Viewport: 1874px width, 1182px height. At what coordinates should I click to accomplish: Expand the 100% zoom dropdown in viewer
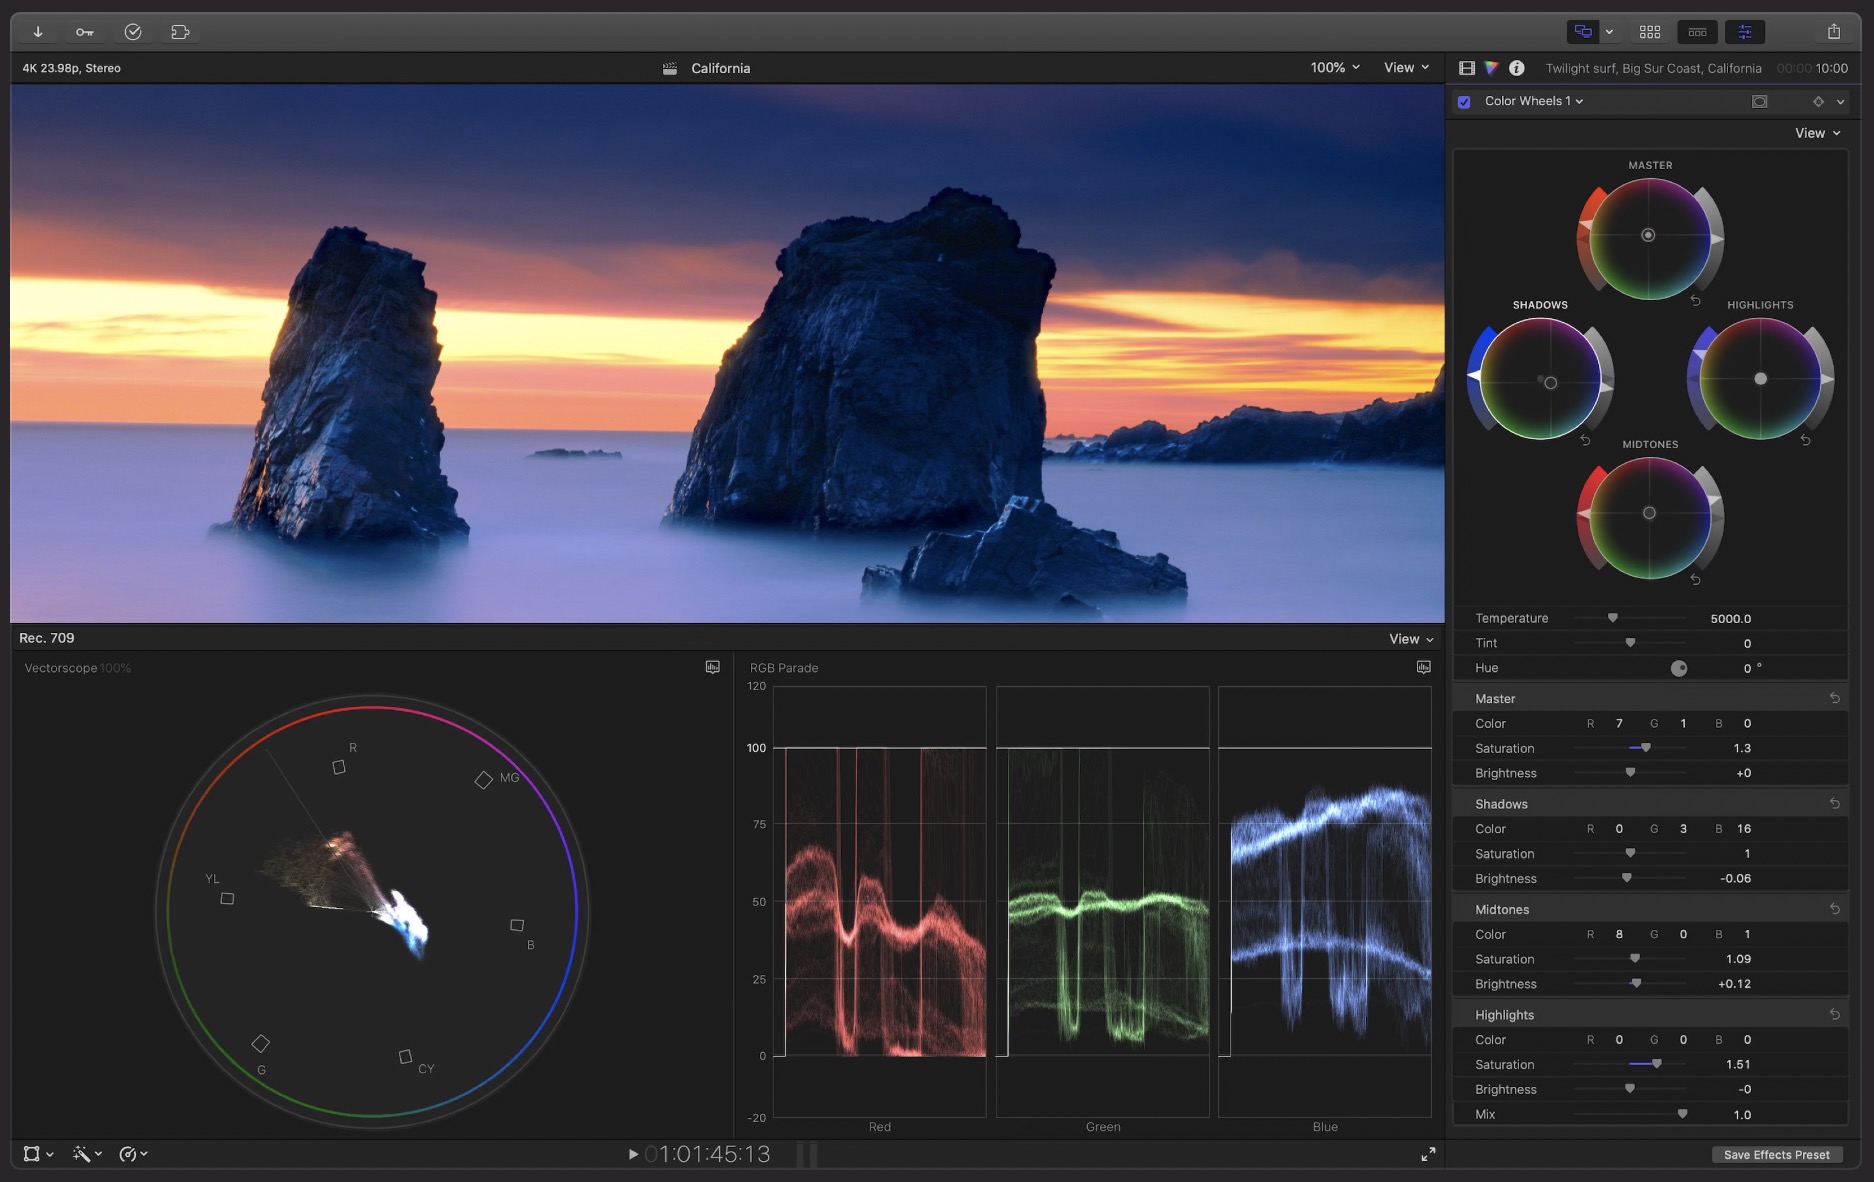point(1334,68)
